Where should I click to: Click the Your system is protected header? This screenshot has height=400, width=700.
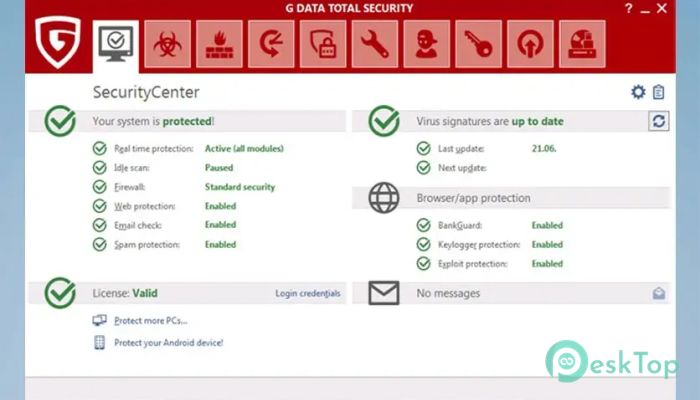click(154, 121)
